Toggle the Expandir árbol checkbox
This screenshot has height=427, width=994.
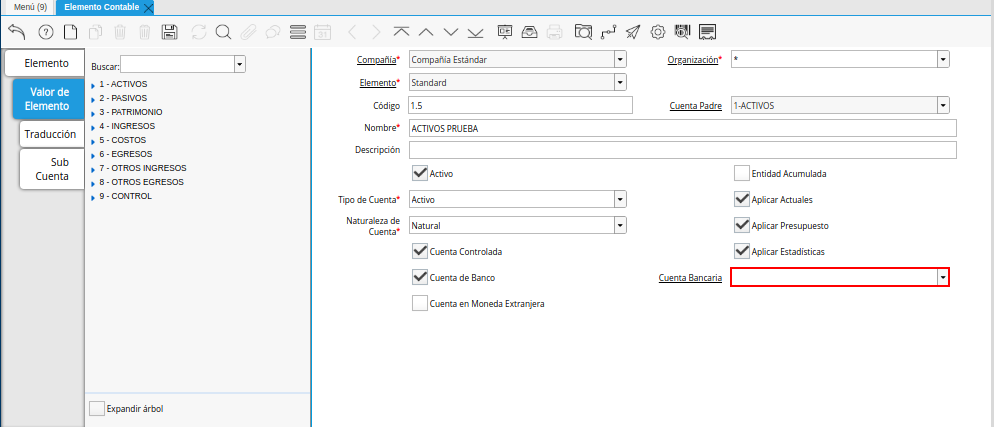coord(96,408)
